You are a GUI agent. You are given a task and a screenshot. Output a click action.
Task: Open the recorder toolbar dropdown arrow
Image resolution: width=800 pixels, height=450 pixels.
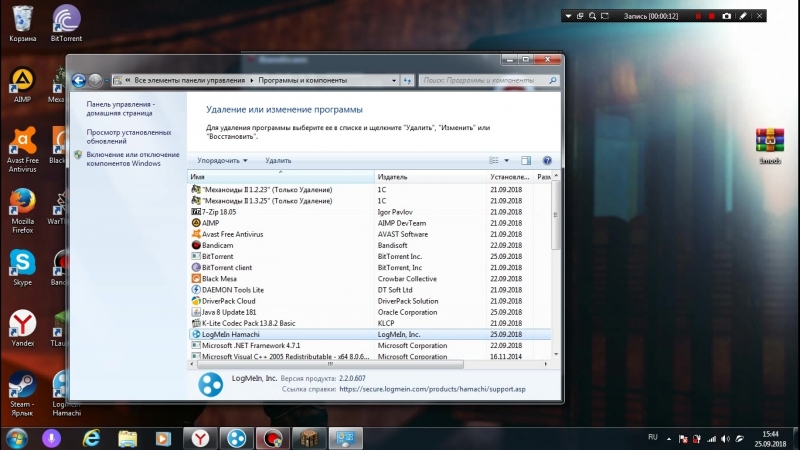568,16
